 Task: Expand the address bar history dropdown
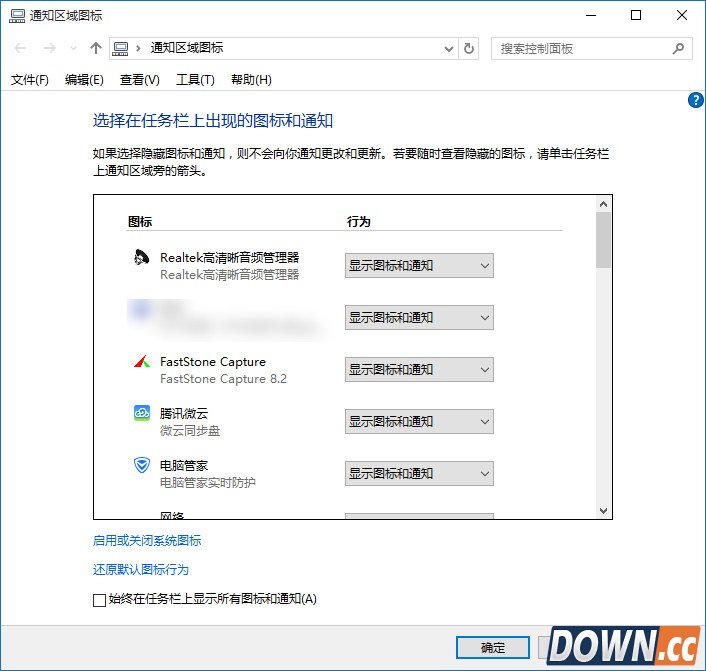click(448, 48)
